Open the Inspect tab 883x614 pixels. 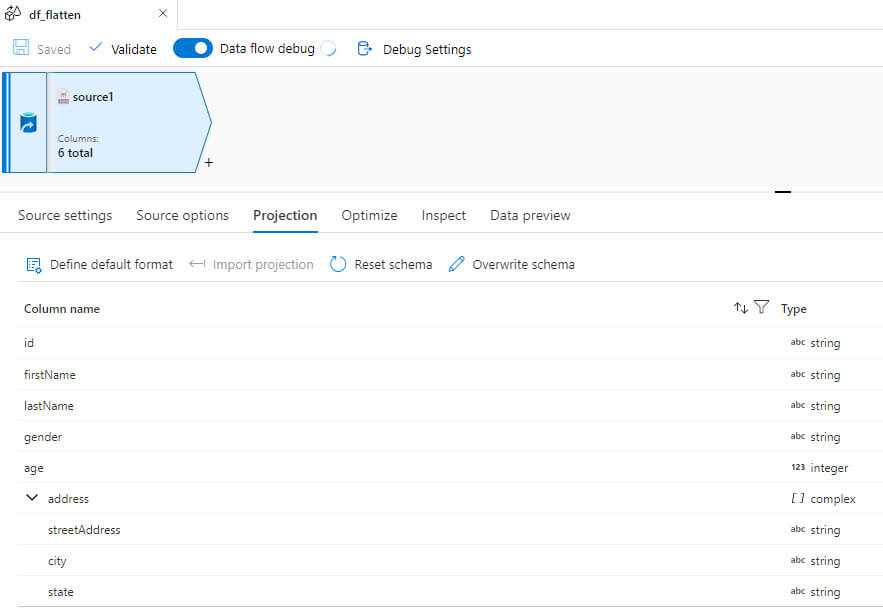pos(444,215)
